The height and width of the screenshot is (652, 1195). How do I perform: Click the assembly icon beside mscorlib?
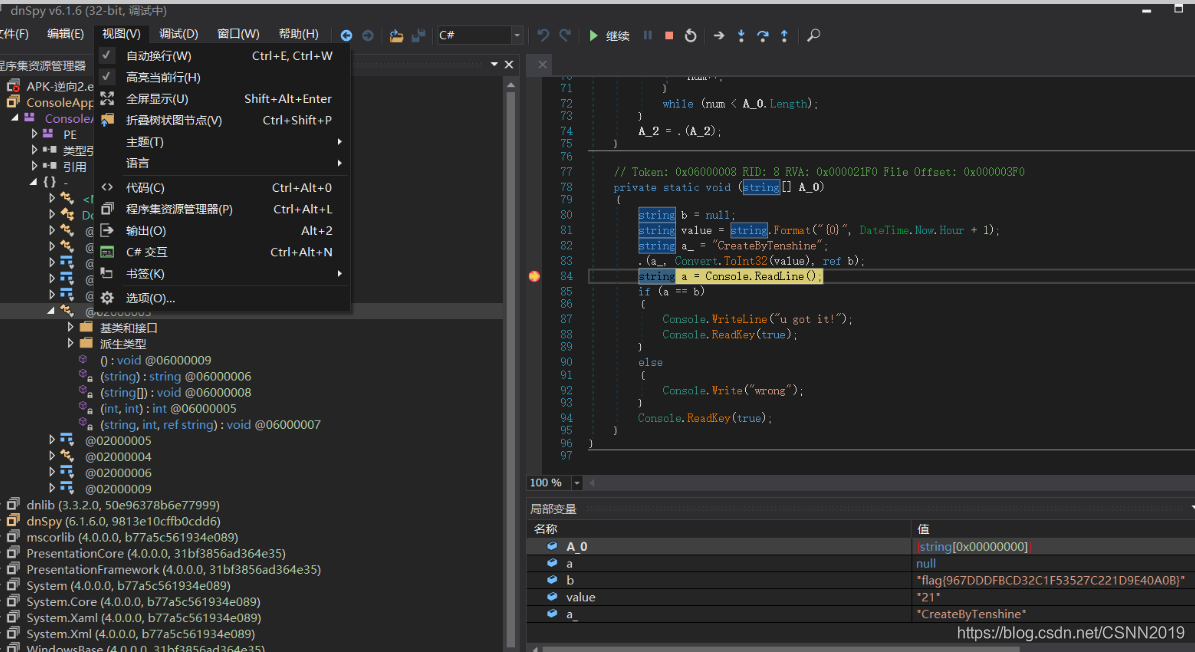click(13, 537)
